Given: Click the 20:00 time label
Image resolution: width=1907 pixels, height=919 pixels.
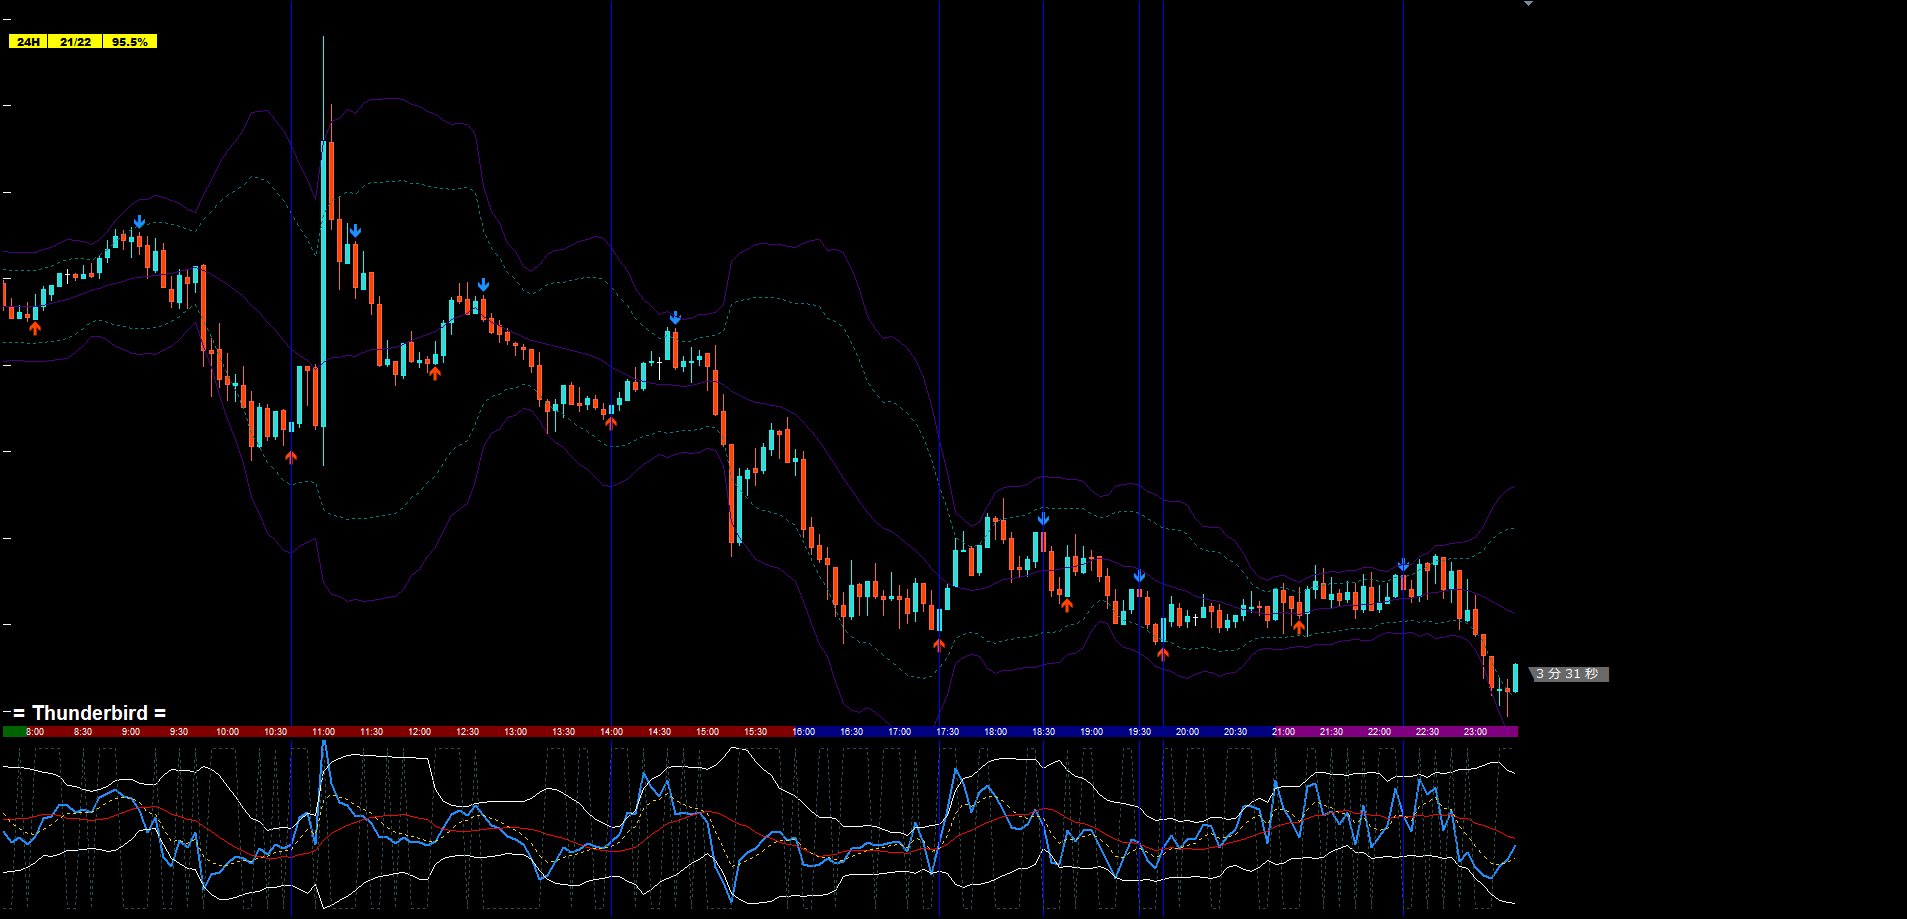Looking at the screenshot, I should [x=1187, y=732].
